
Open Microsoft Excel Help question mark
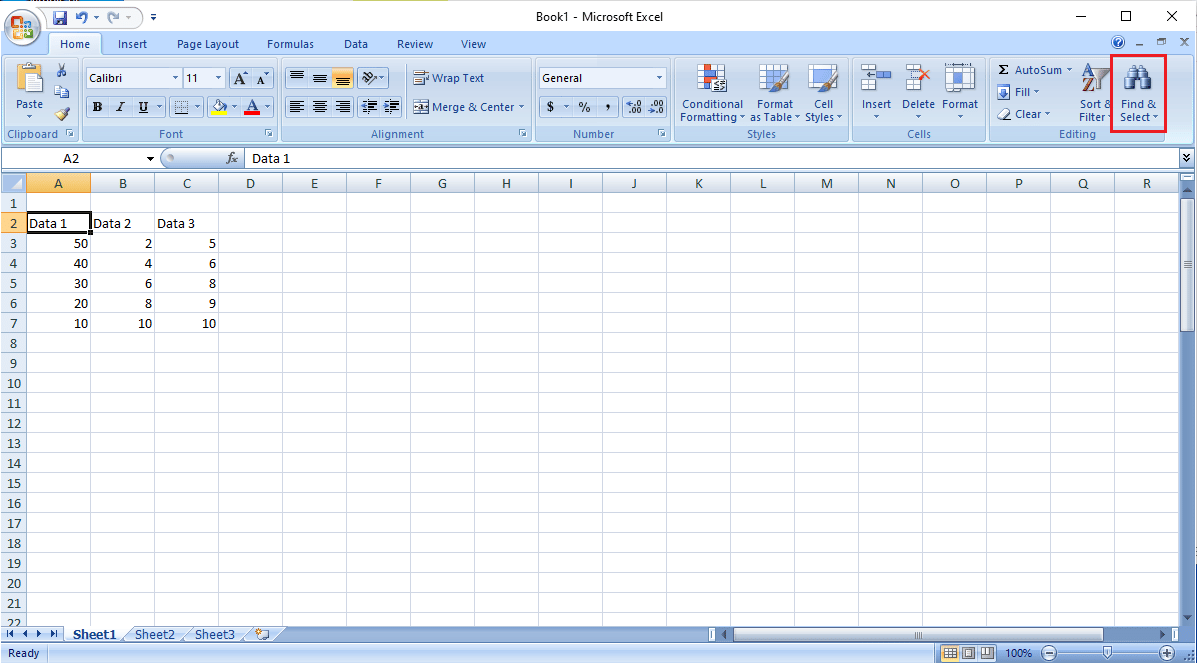point(1118,43)
